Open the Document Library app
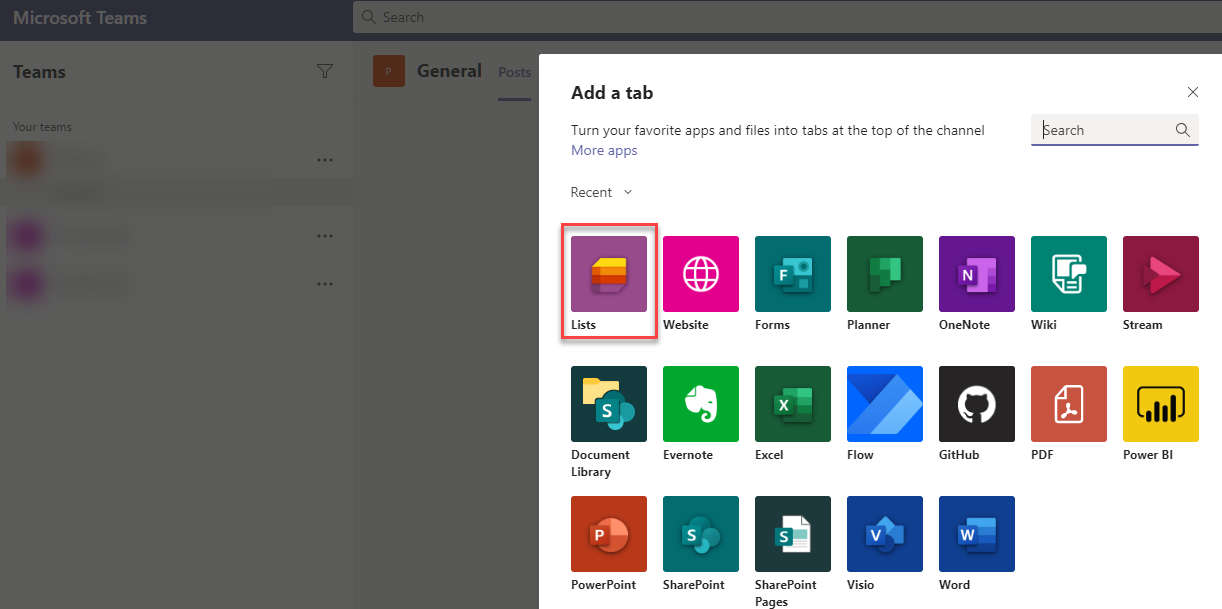This screenshot has width=1222, height=609. coord(608,403)
